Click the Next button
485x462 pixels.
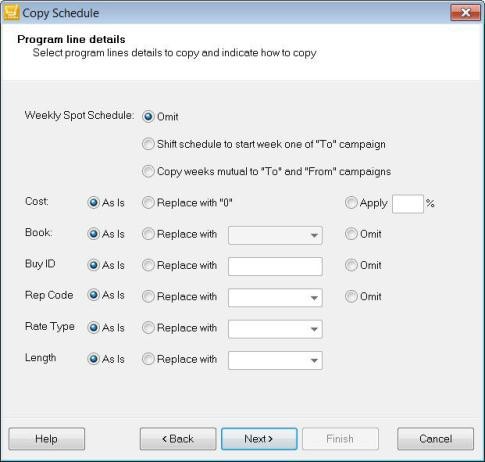click(x=259, y=439)
